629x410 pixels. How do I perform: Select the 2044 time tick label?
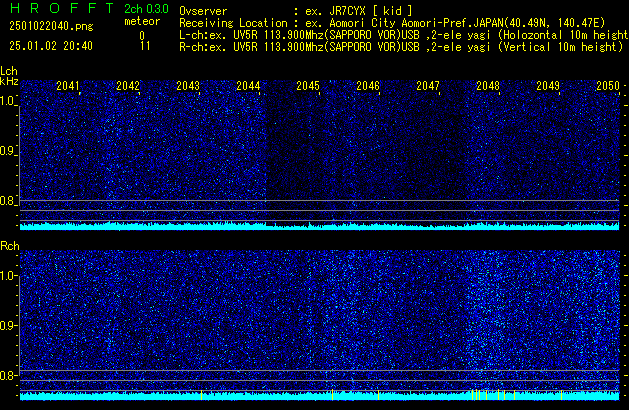(248, 86)
